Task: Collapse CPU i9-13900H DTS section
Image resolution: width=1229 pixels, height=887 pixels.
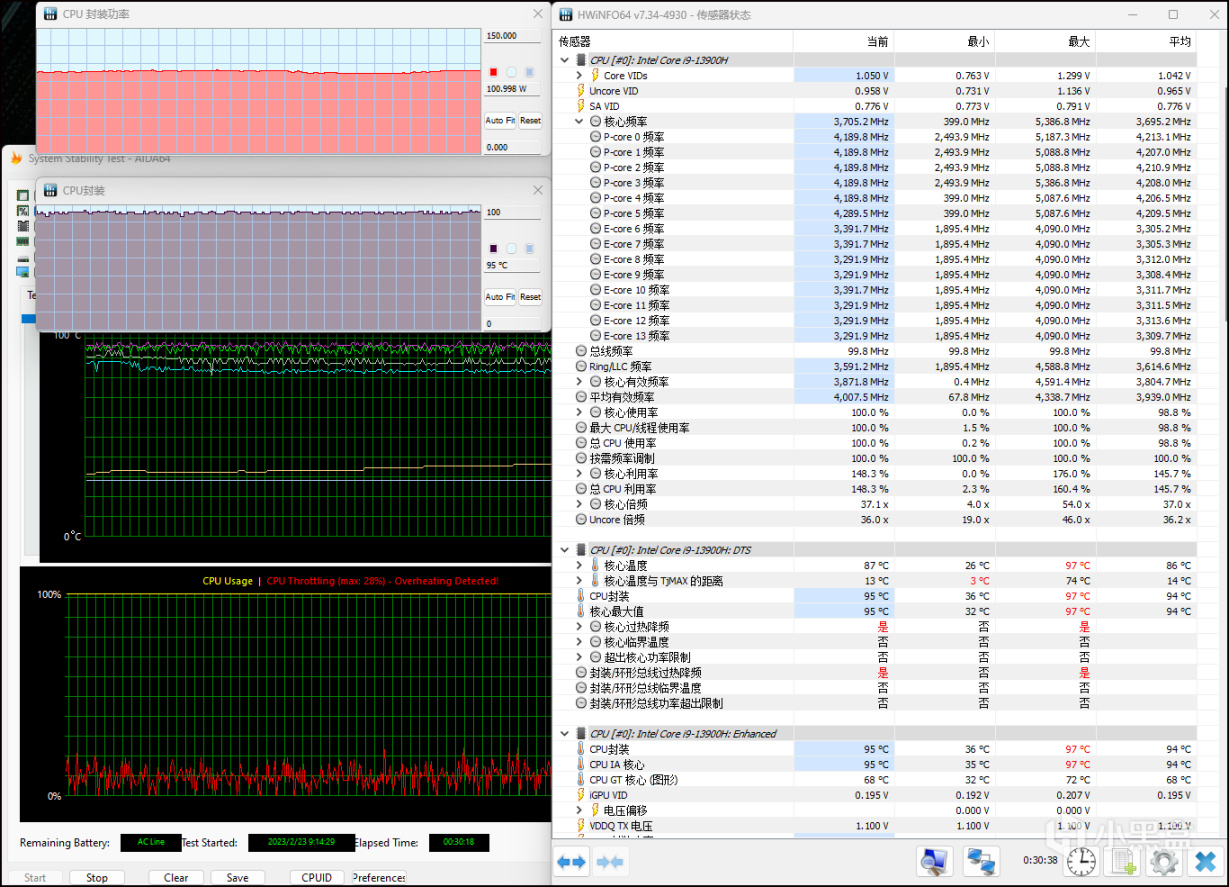Action: coord(565,549)
